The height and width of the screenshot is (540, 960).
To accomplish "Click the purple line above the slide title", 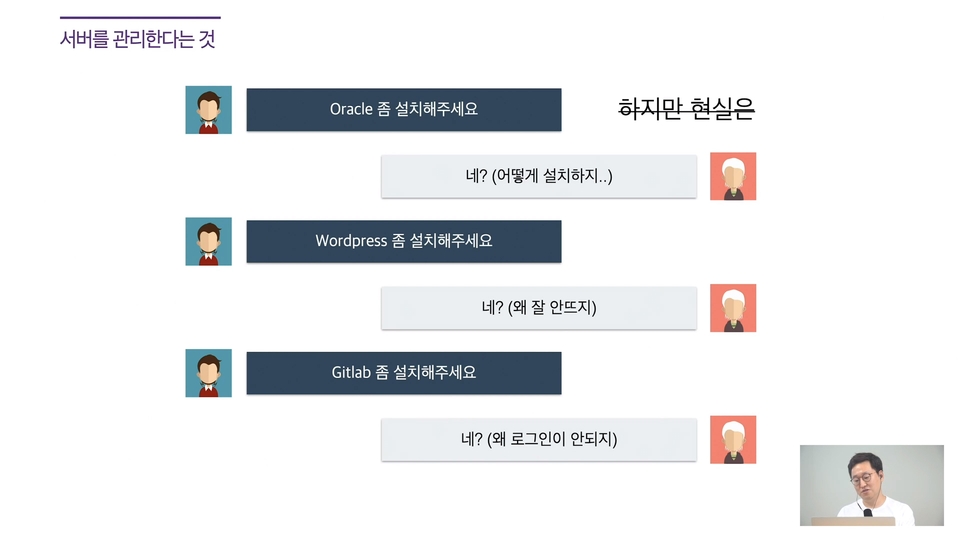I will 140,17.
